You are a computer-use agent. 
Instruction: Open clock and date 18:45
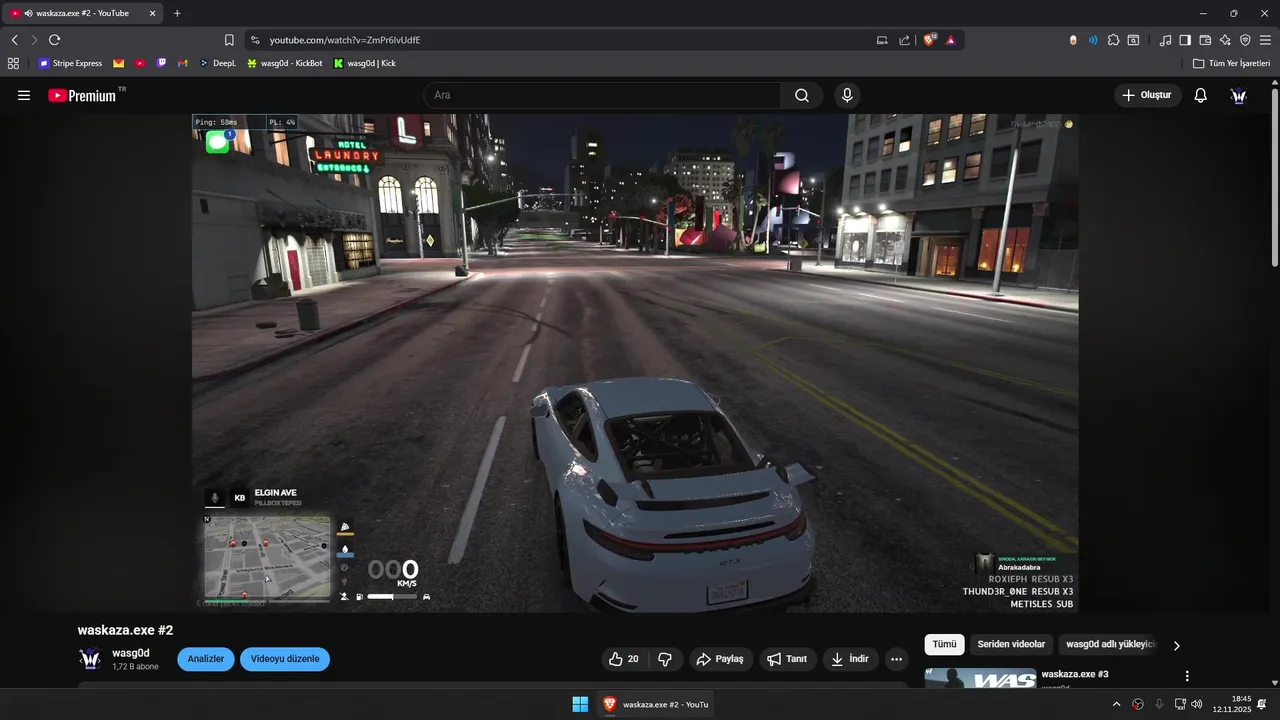(1232, 704)
